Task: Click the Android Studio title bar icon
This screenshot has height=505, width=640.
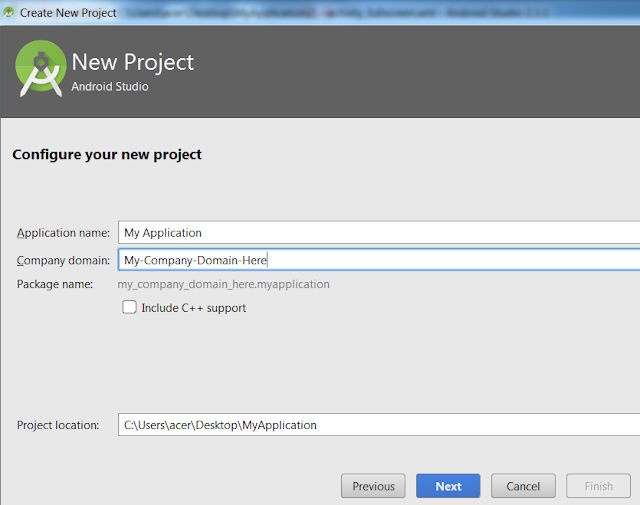Action: point(8,13)
